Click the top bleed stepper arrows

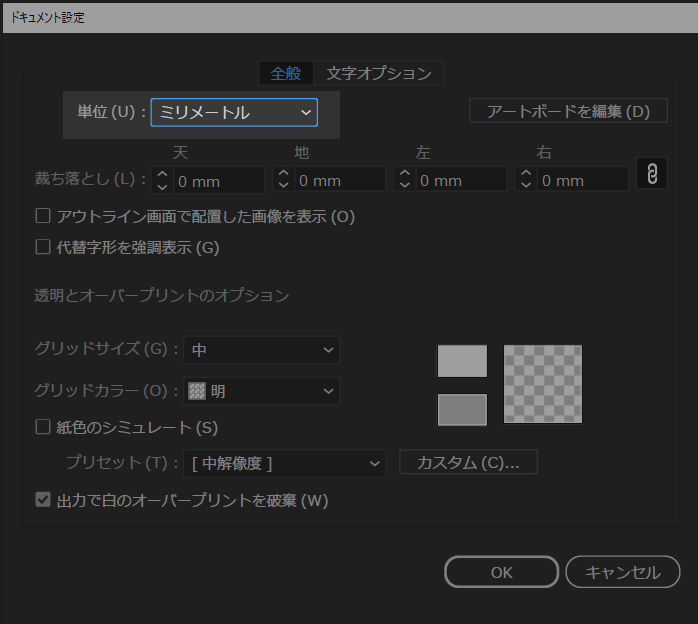(x=162, y=180)
